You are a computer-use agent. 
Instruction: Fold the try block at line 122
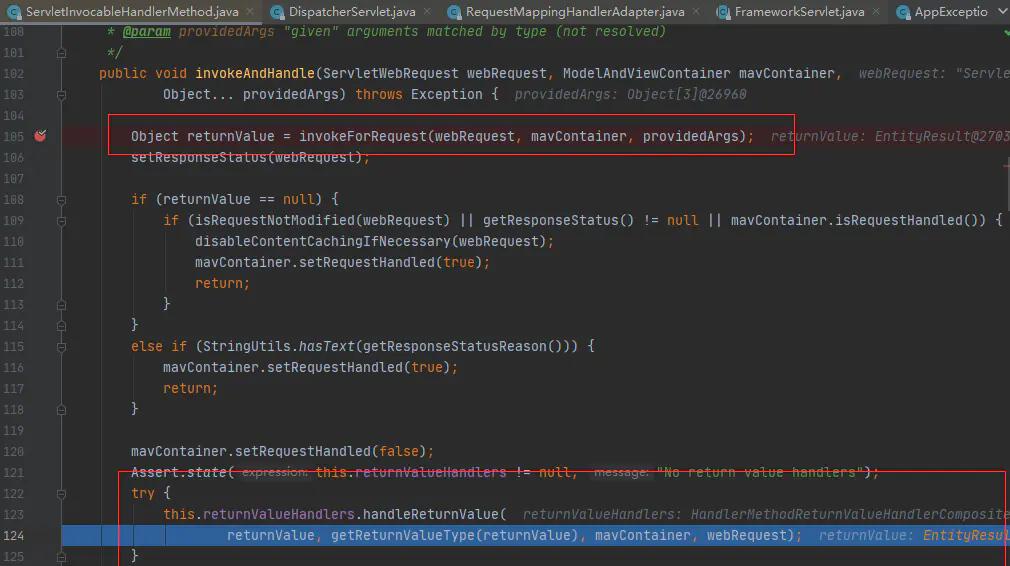pos(62,493)
